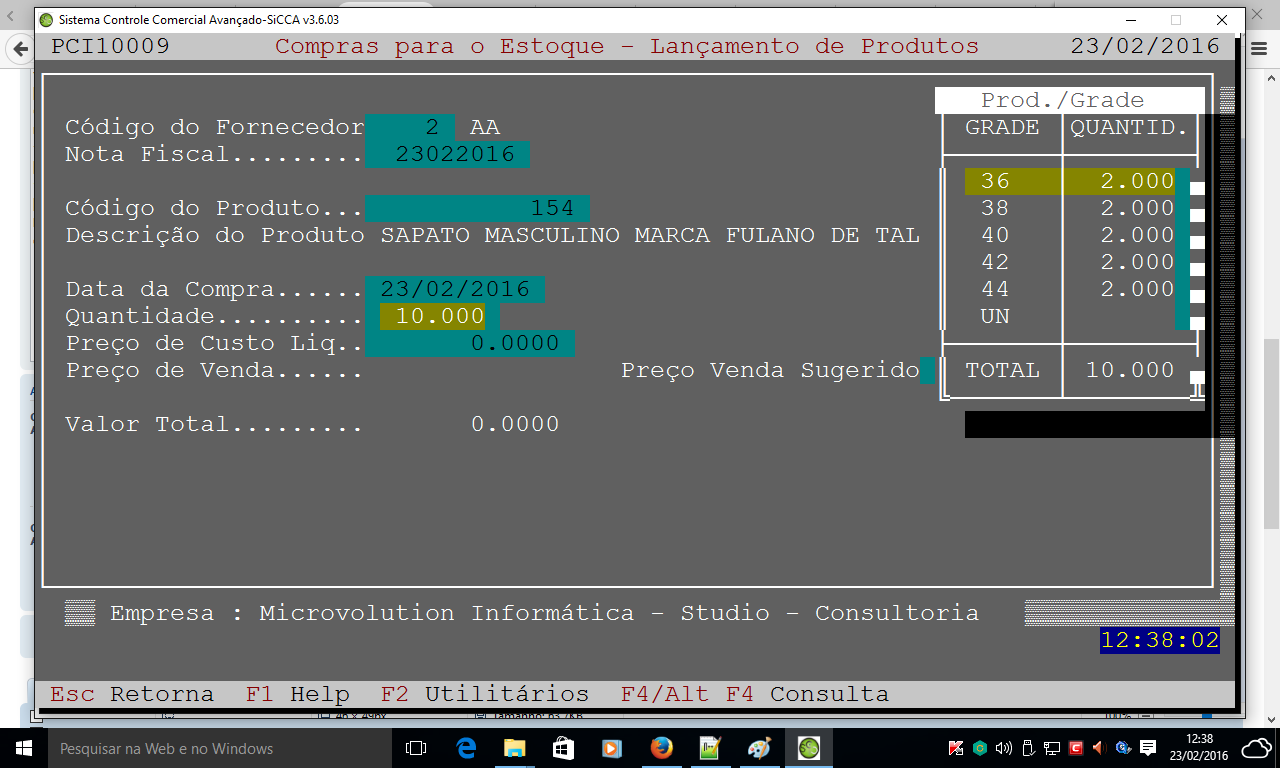Viewport: 1280px width, 768px height.
Task: Click the Data da Compra field
Action: coord(455,289)
